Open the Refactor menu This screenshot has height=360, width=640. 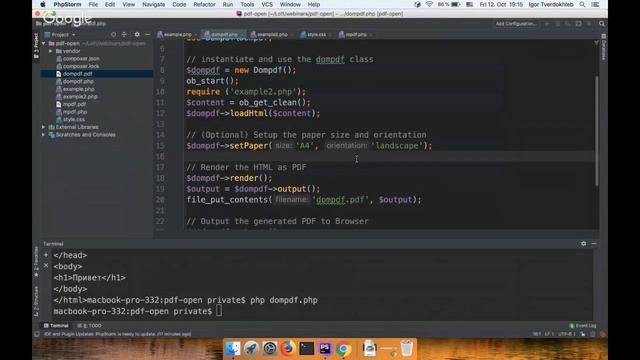[x=204, y=4]
